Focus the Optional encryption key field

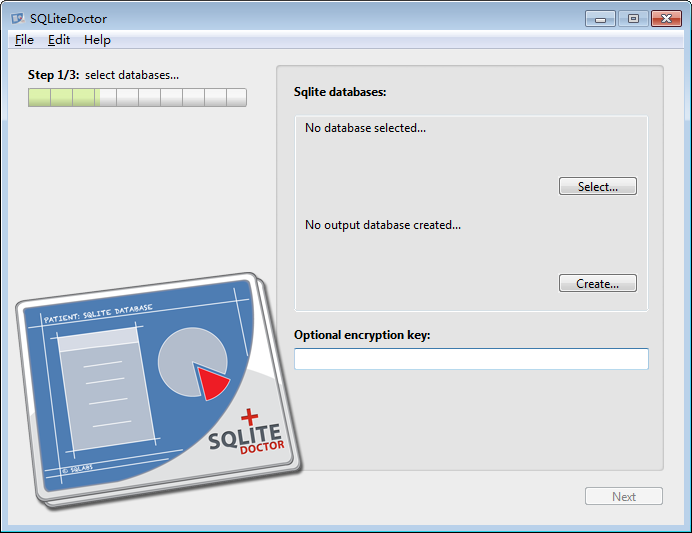(471, 359)
